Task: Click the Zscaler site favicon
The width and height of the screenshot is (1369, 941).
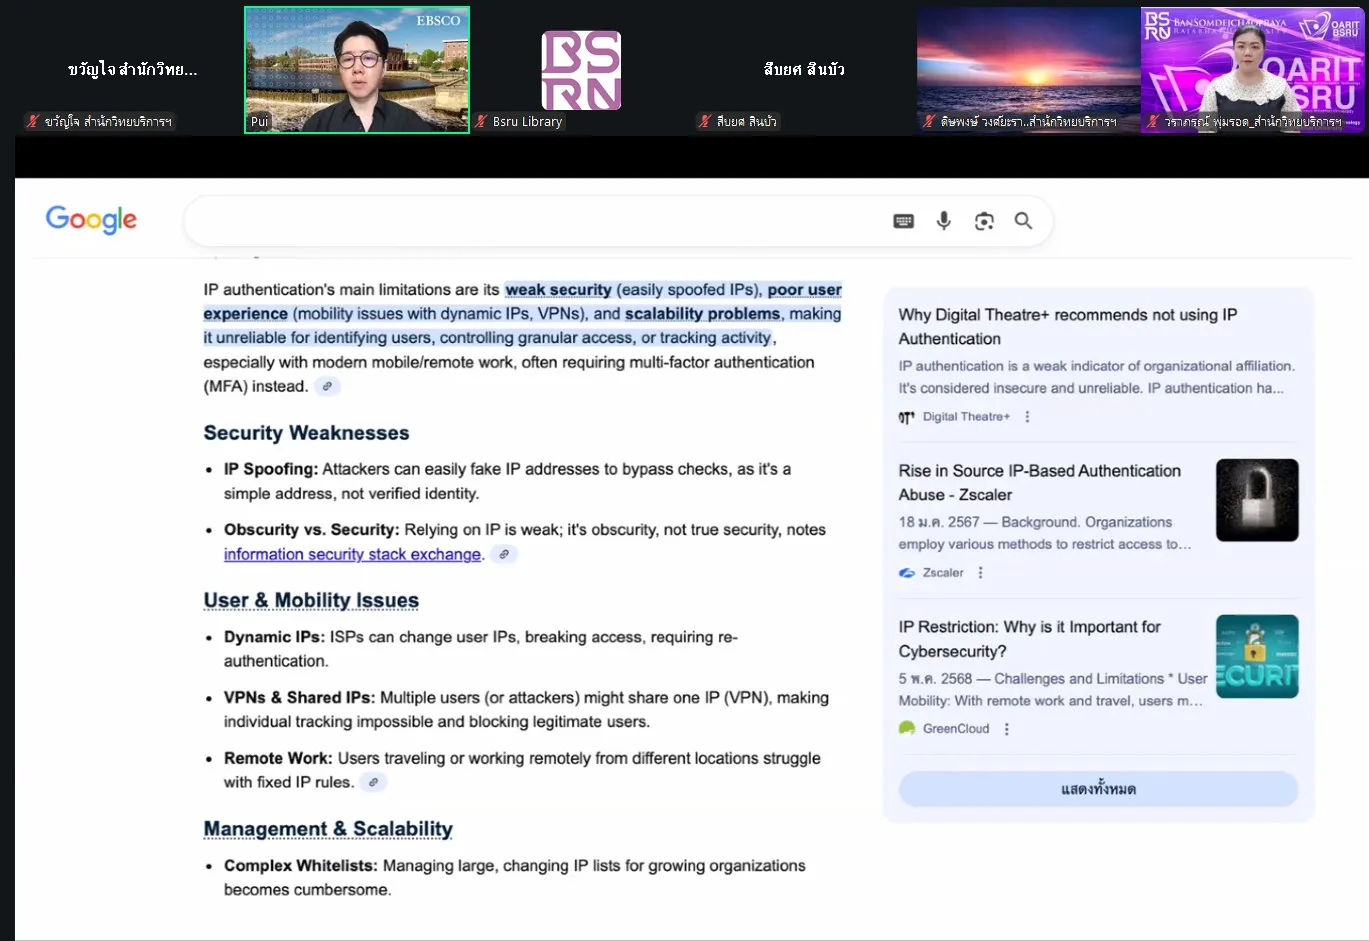Action: (907, 573)
